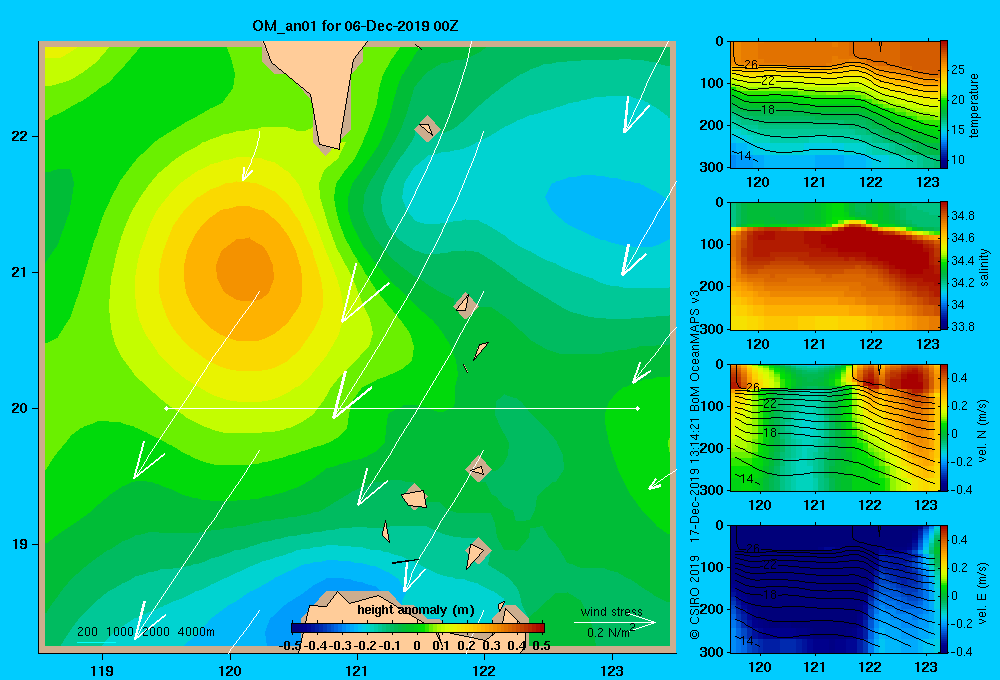Click the map title OM_an01 for 06-Dec-2019 00Z
Screen dimensions: 1000x680
pyautogui.click(x=355, y=26)
